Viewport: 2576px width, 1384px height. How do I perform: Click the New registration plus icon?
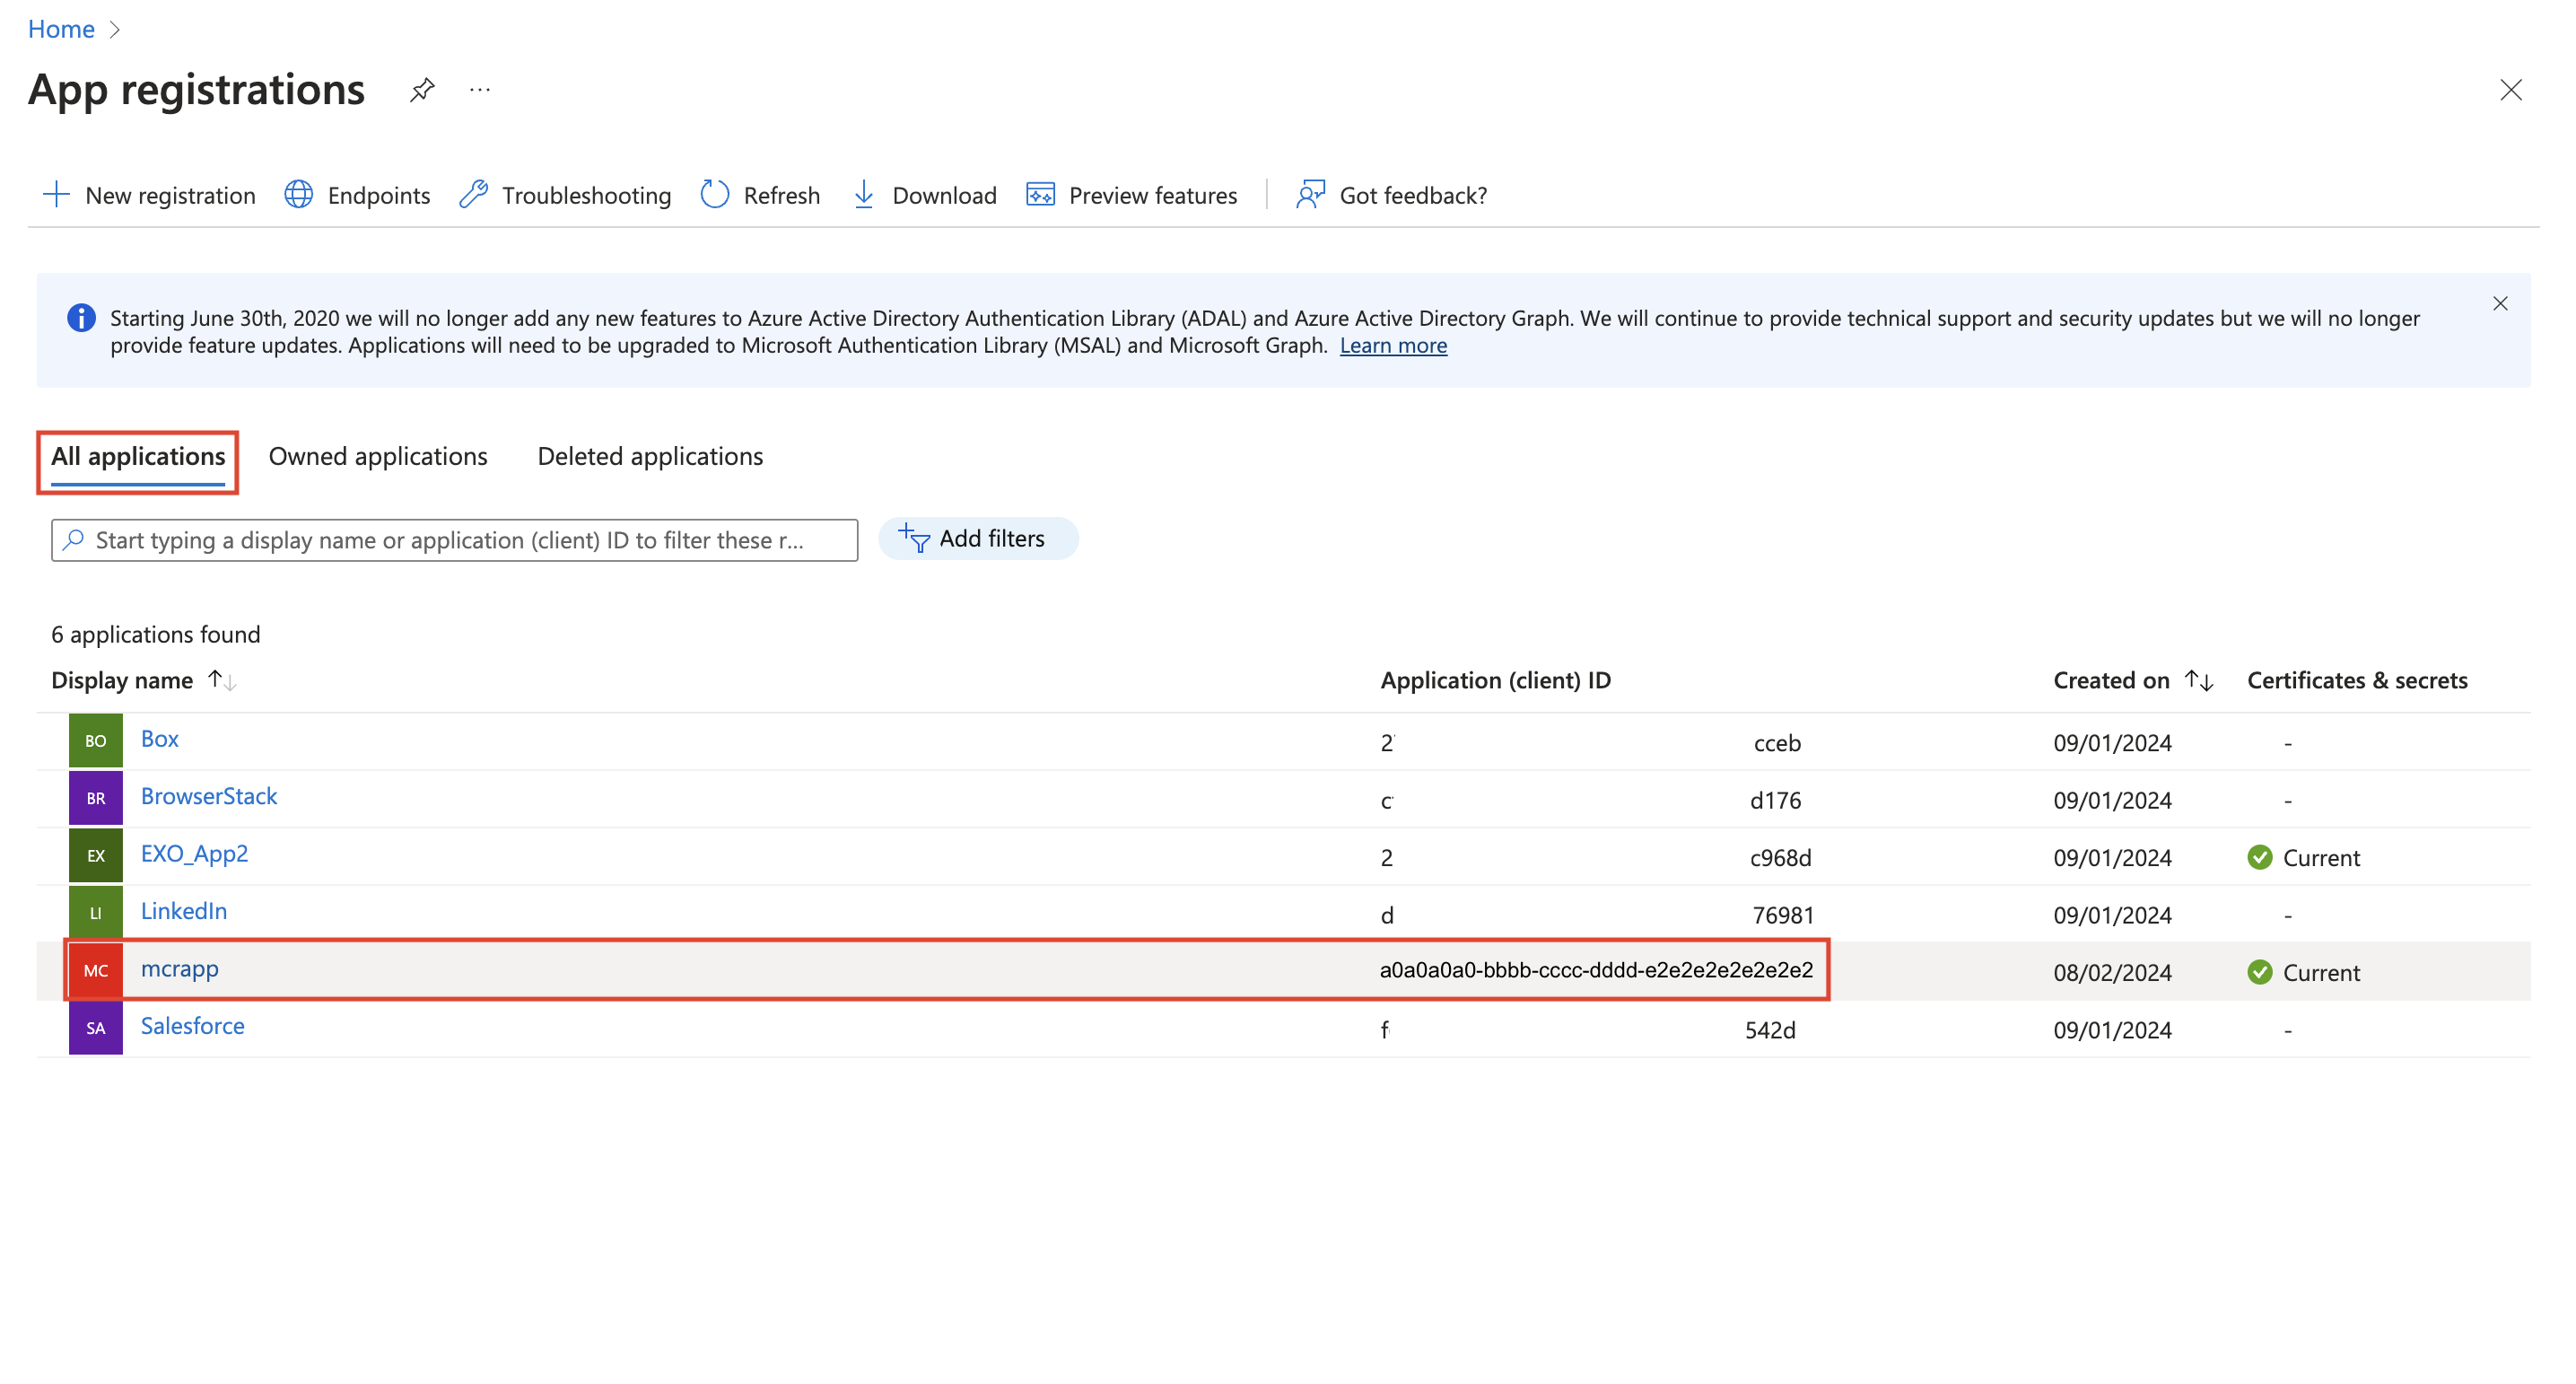click(57, 194)
